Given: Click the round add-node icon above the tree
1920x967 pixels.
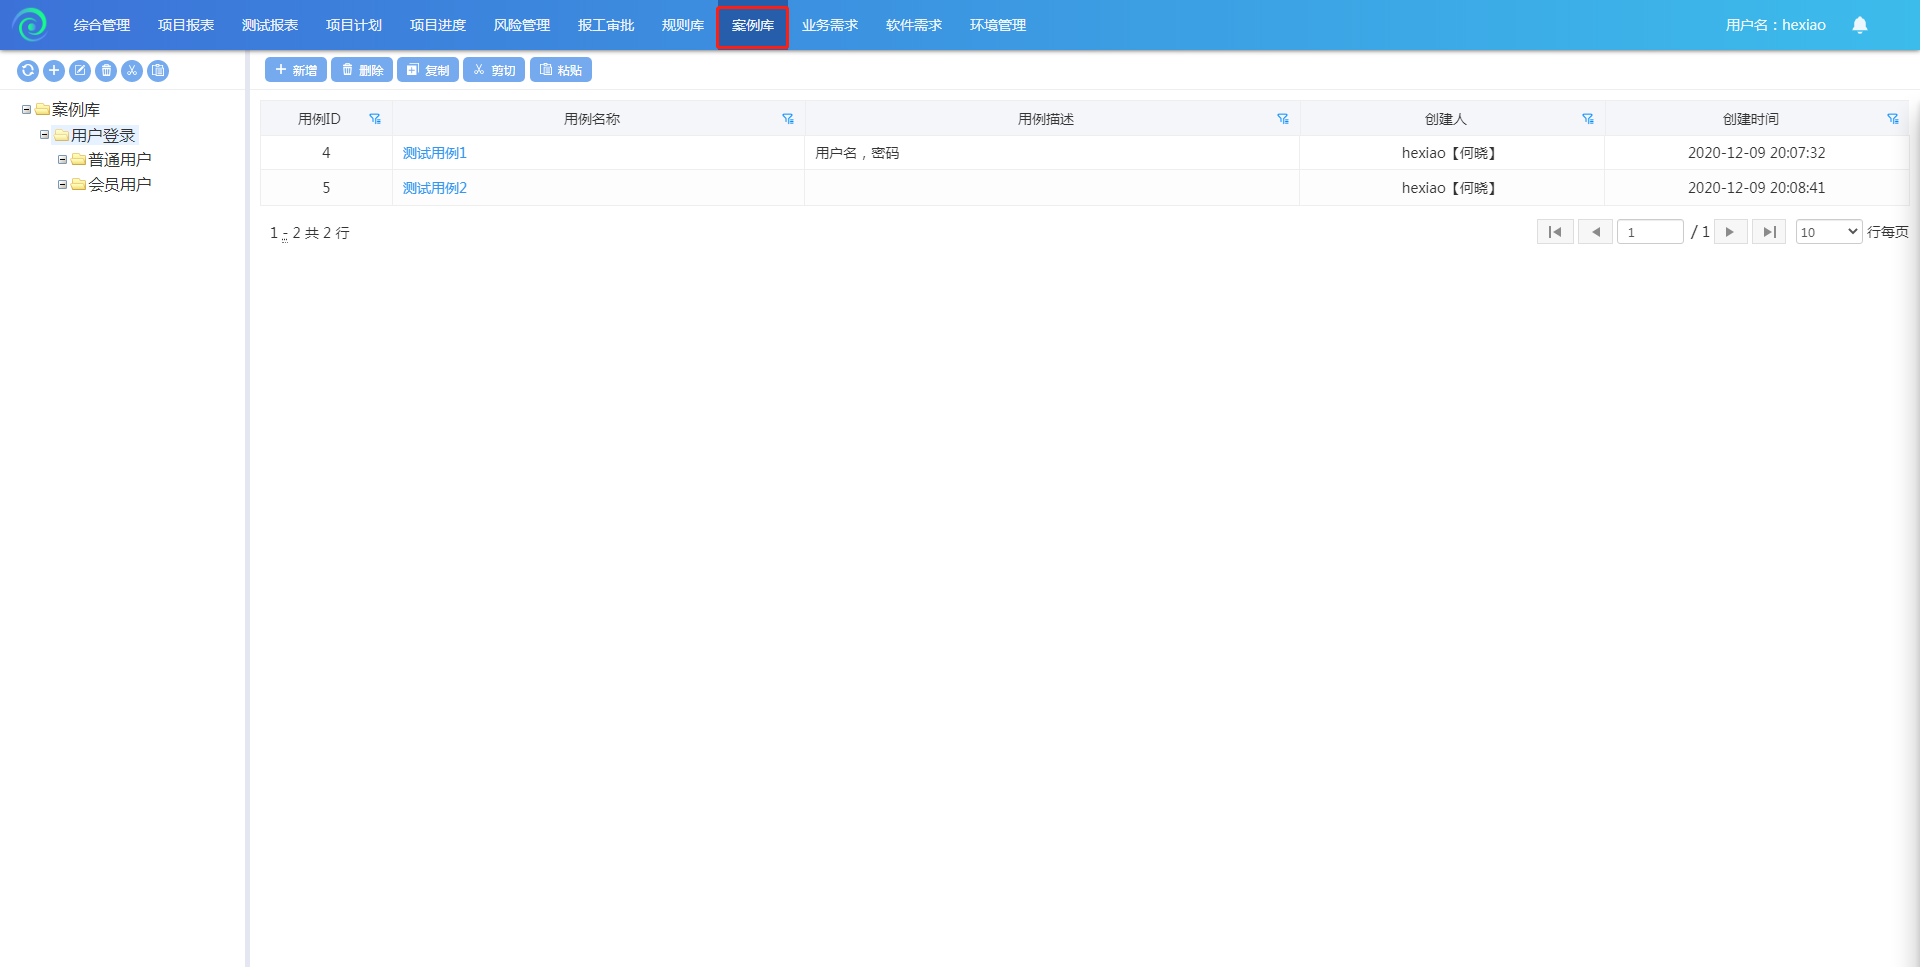Looking at the screenshot, I should pos(54,71).
